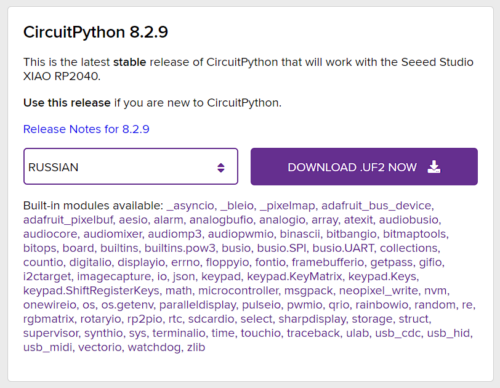Open the aesio module link
Image resolution: width=500 pixels, height=388 pixels.
tap(133, 220)
